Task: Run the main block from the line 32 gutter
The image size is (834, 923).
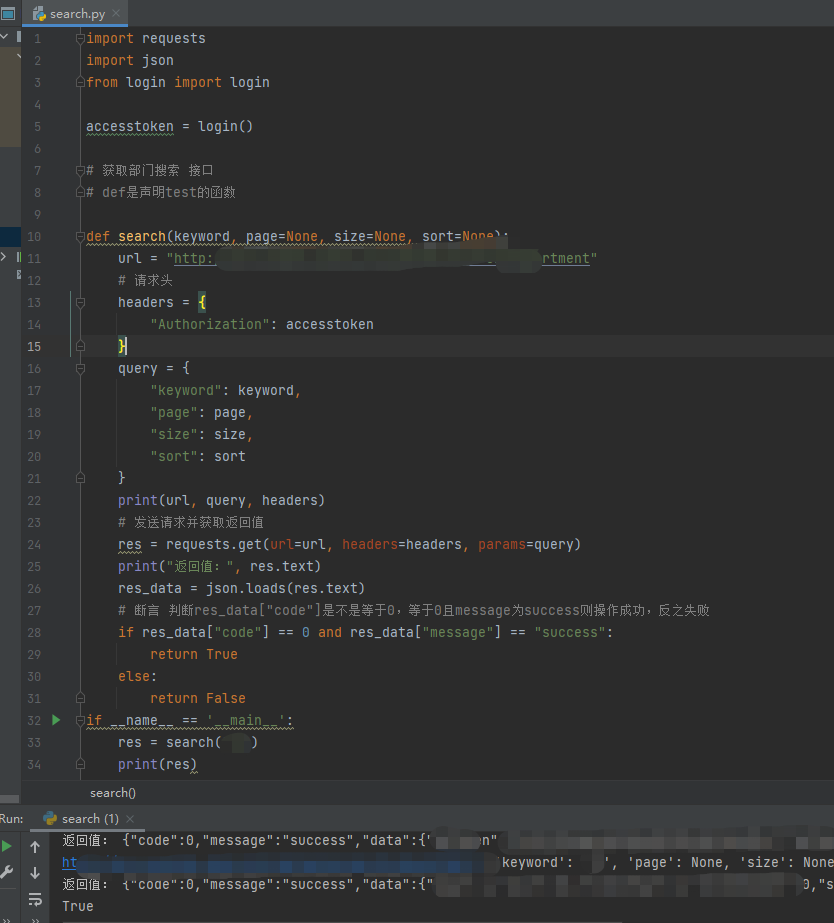Action: pos(56,720)
